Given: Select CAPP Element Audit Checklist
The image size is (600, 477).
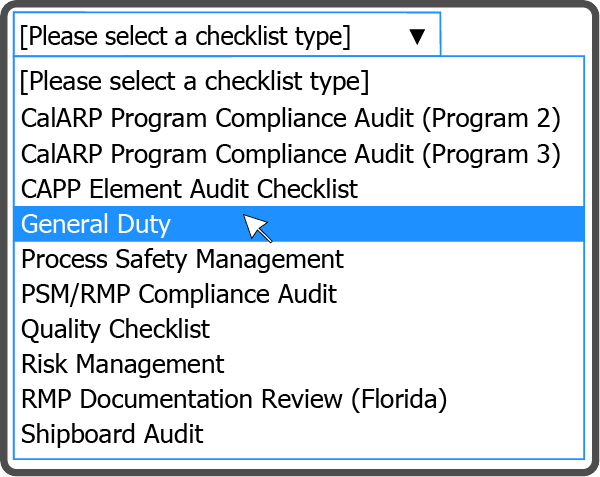Looking at the screenshot, I should (x=299, y=189).
